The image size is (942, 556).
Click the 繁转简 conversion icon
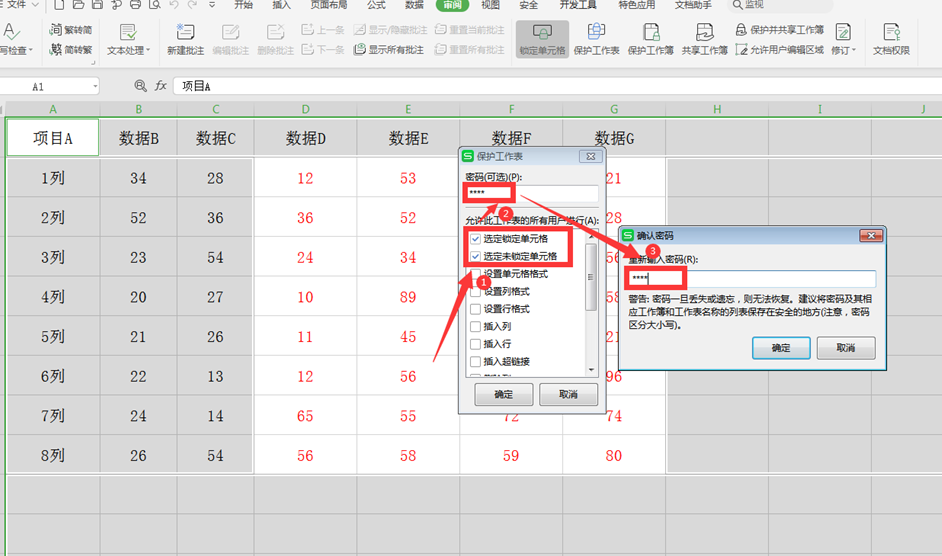[x=56, y=29]
